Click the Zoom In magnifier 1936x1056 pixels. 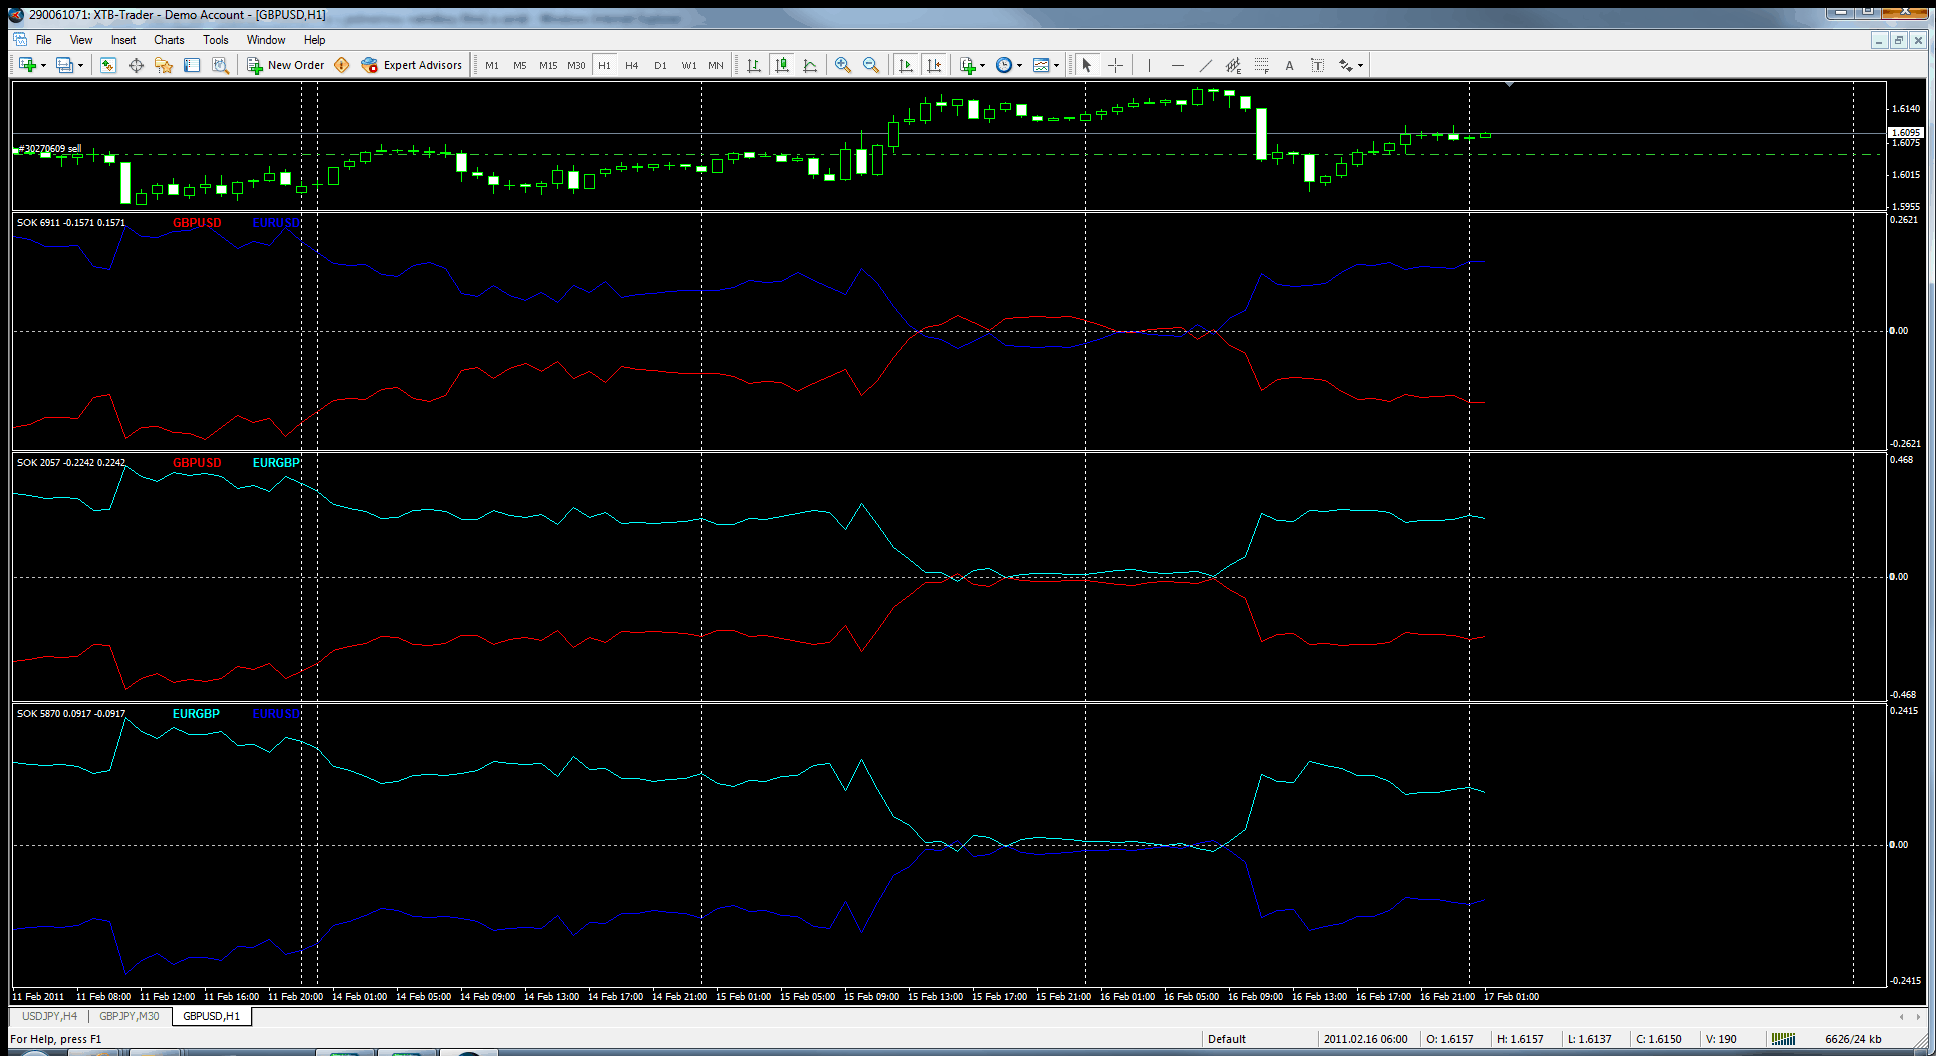pos(843,65)
